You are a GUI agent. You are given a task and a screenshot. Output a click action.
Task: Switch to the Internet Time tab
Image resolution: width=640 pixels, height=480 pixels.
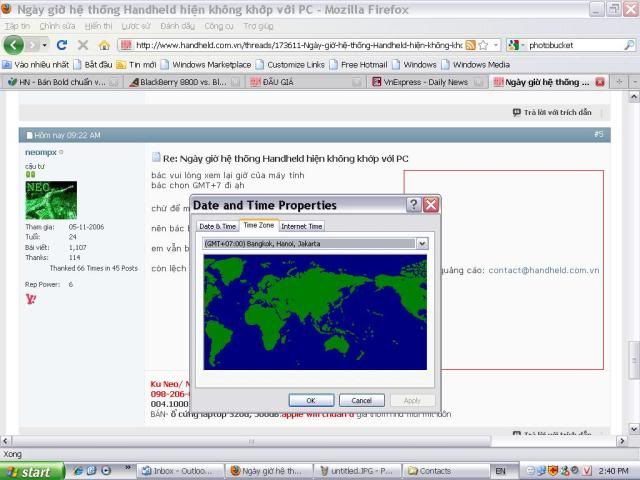tap(301, 226)
